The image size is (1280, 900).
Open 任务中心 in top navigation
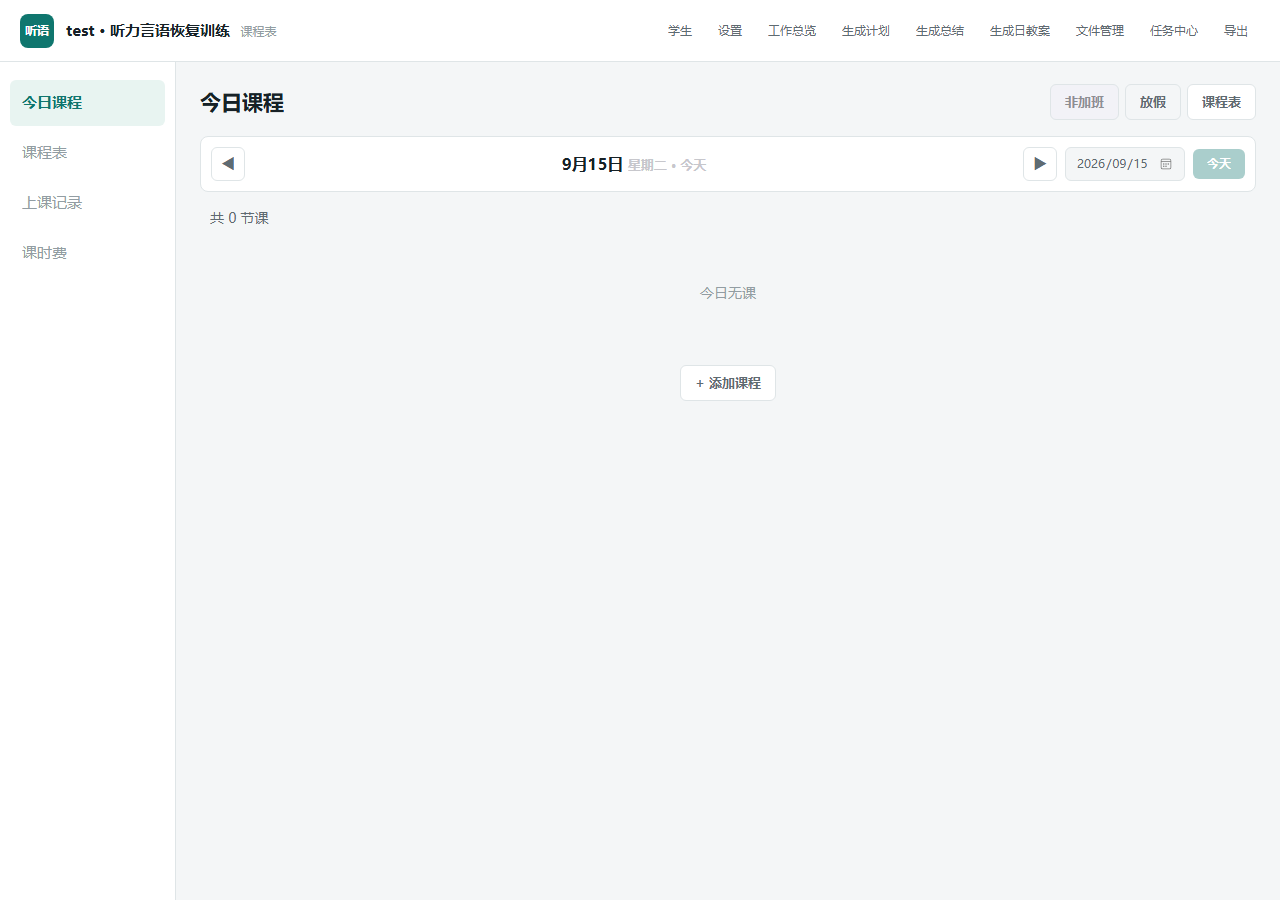pos(1174,31)
